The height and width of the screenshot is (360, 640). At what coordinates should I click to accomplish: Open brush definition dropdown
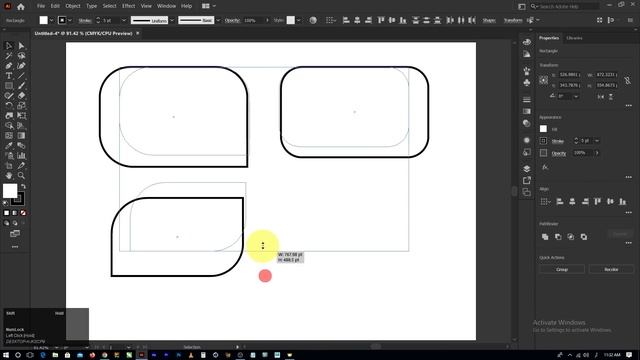218,20
